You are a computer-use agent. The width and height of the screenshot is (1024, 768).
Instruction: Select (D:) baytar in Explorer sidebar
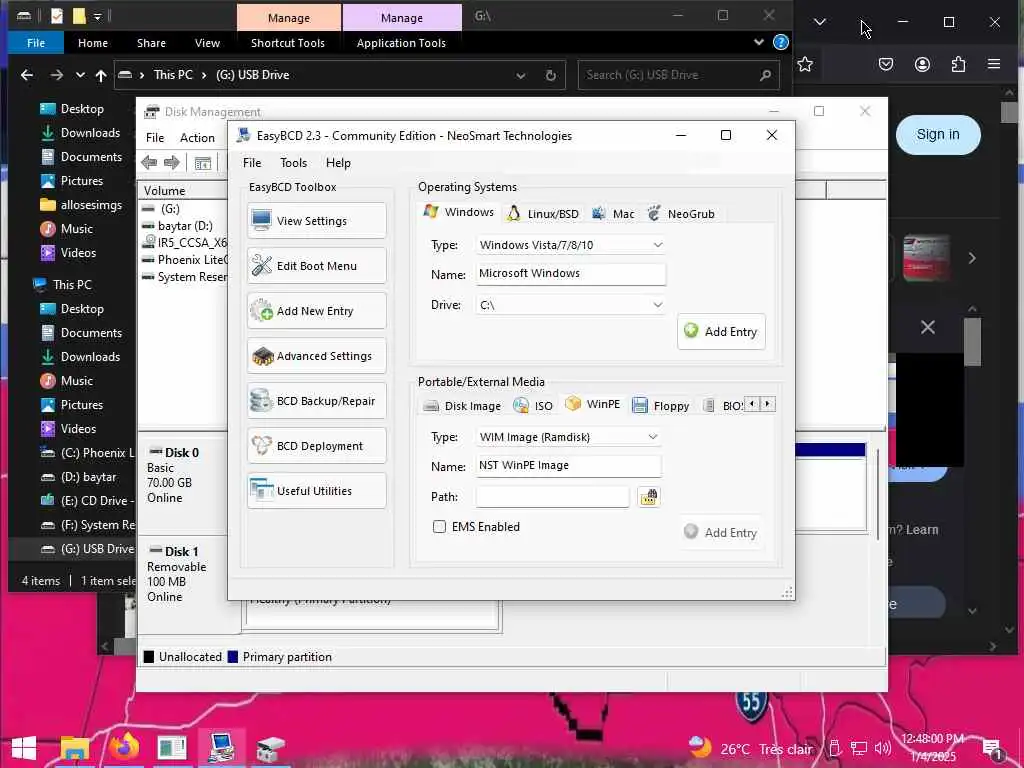click(78, 477)
